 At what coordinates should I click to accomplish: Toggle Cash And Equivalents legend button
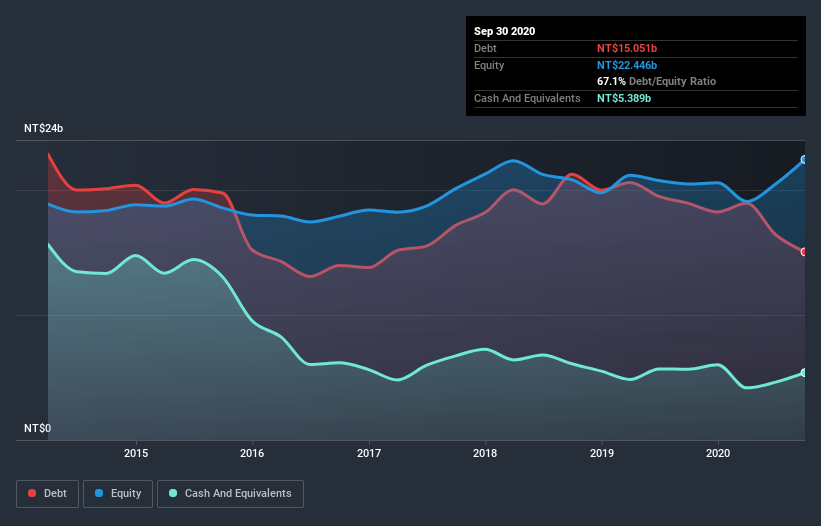(230, 494)
